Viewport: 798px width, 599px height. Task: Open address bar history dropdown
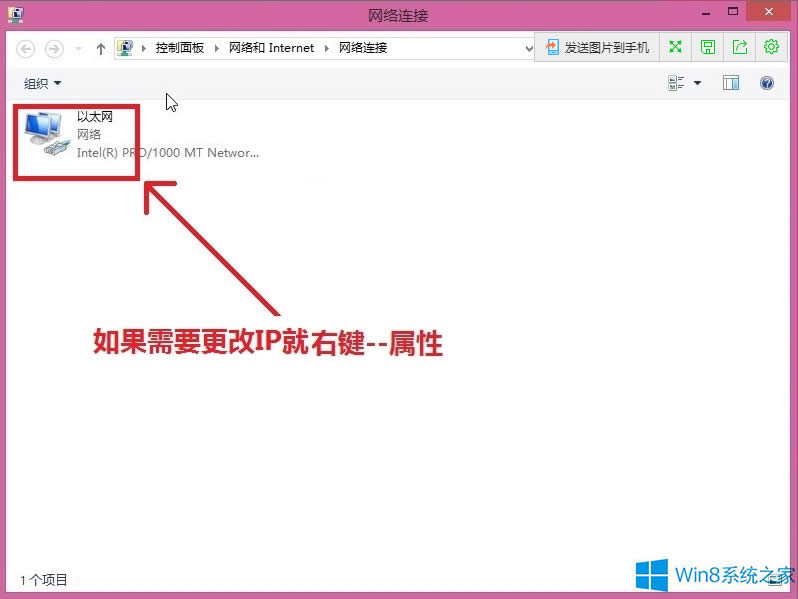click(529, 49)
